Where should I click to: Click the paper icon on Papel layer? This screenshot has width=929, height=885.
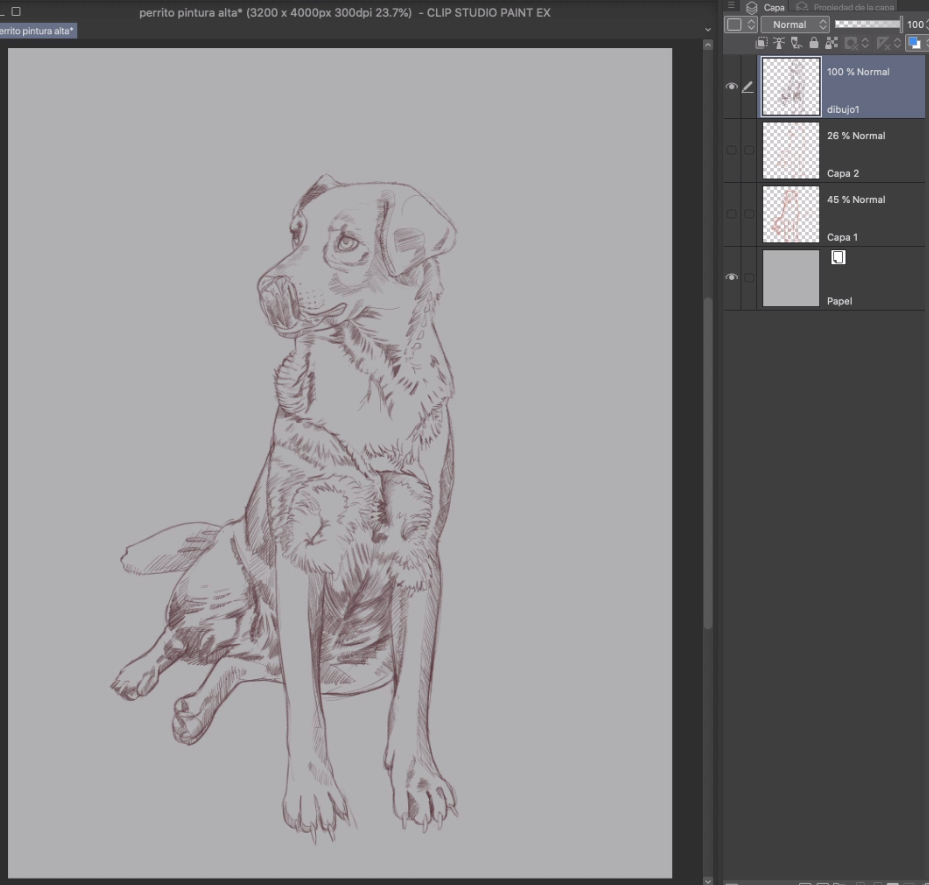pos(838,258)
